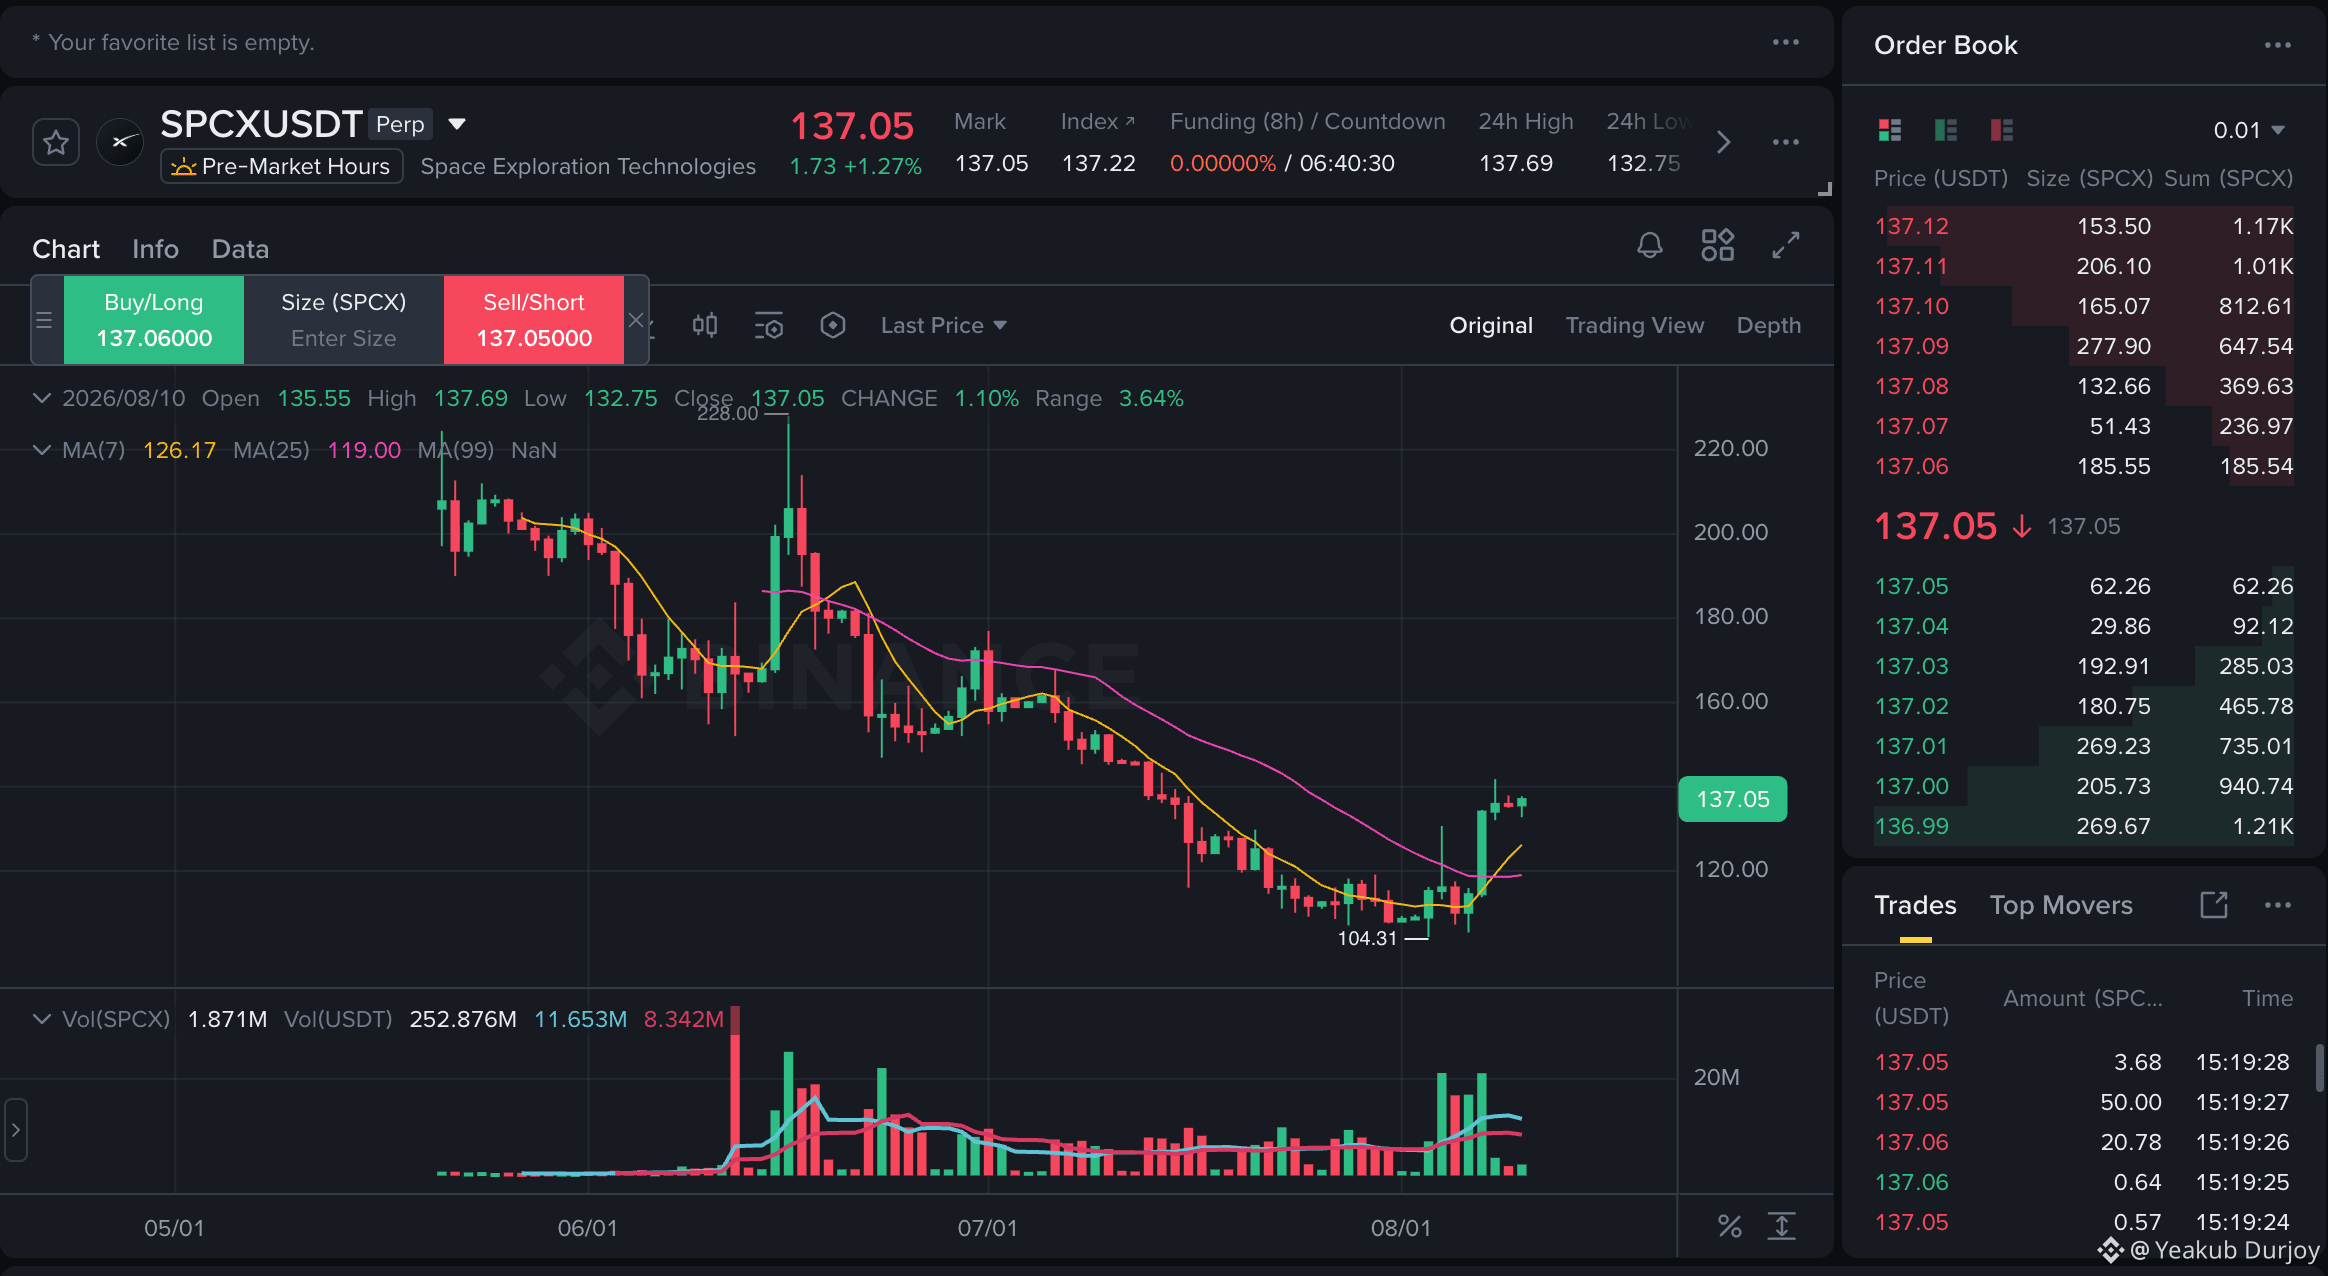
Task: Click the MA(7) 126.17 value
Action: [x=180, y=450]
